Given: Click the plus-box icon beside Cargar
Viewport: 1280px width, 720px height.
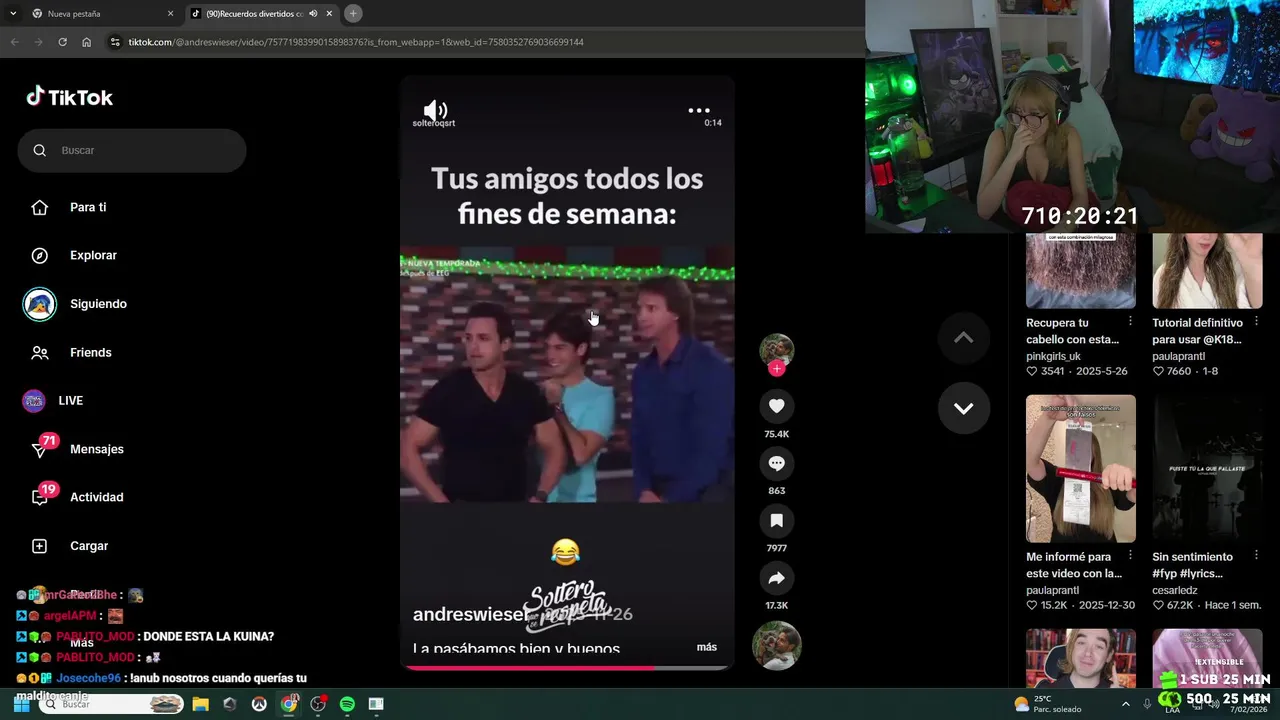Looking at the screenshot, I should click(40, 546).
